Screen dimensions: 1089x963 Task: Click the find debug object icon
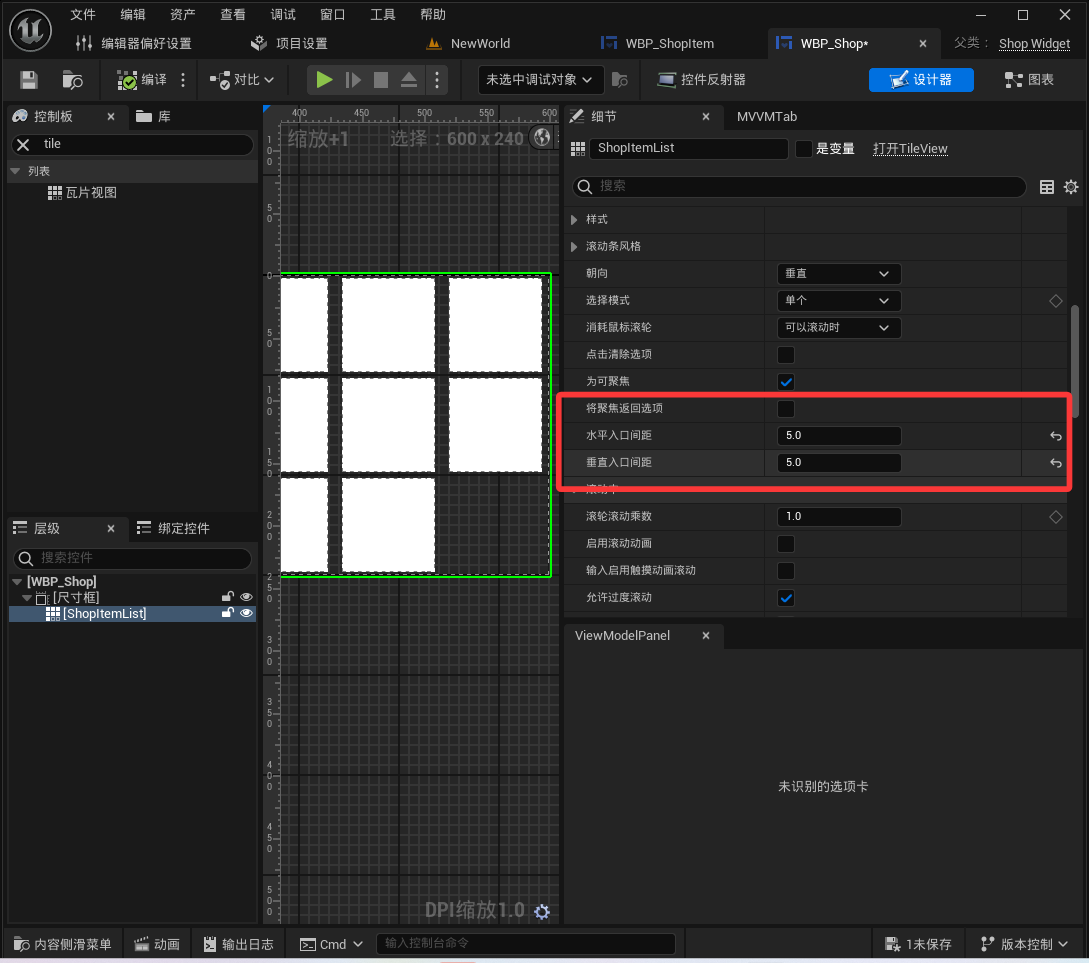pyautogui.click(x=620, y=80)
